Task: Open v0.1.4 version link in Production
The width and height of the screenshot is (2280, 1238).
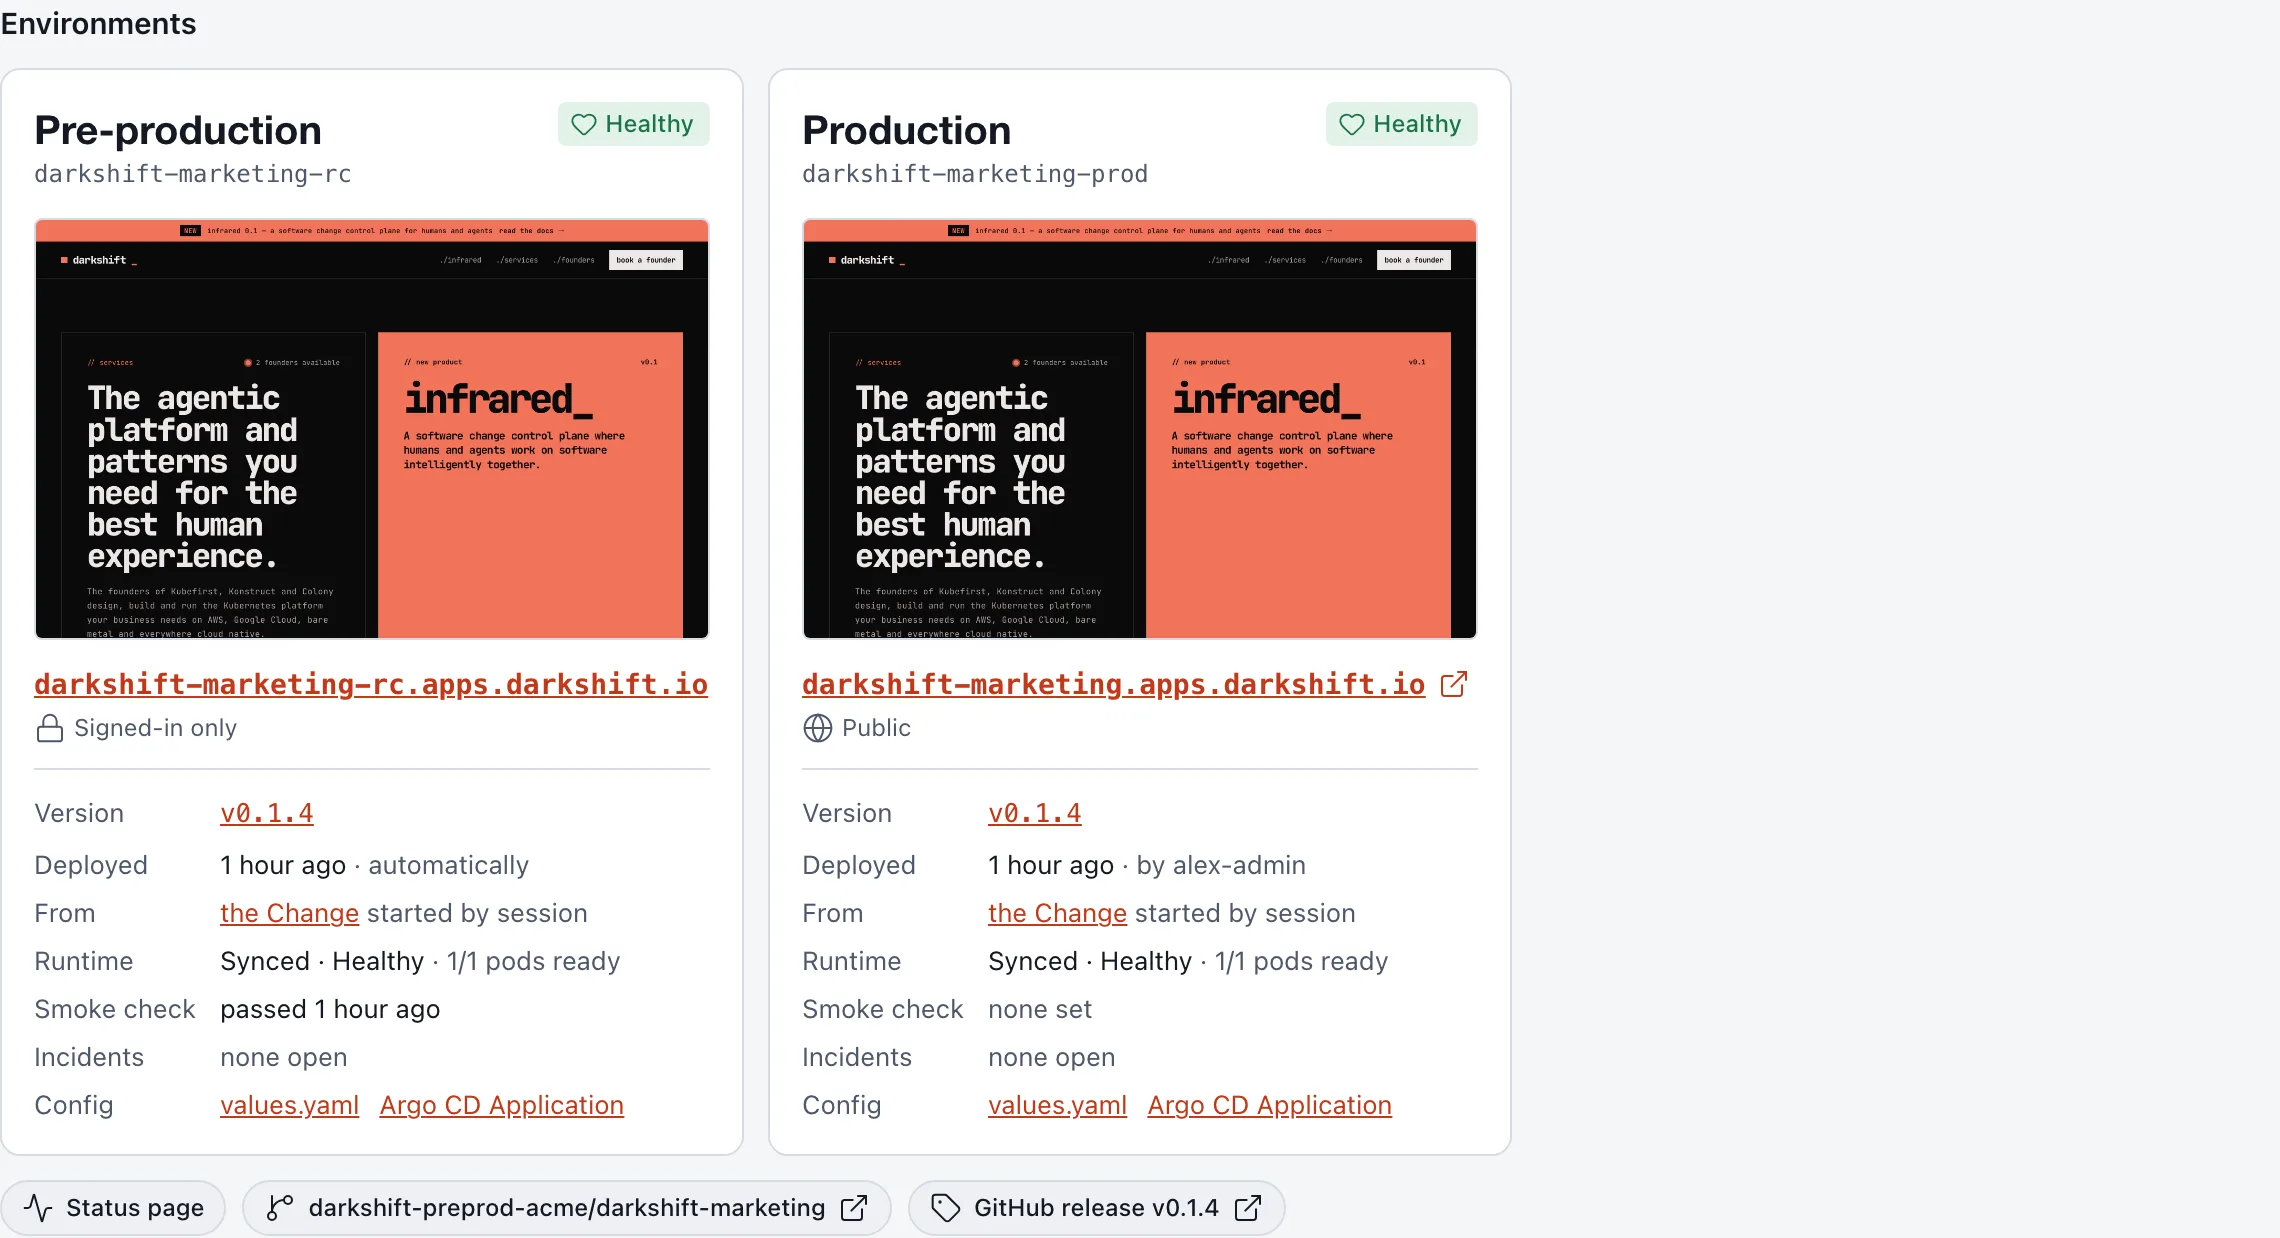Action: (1035, 813)
